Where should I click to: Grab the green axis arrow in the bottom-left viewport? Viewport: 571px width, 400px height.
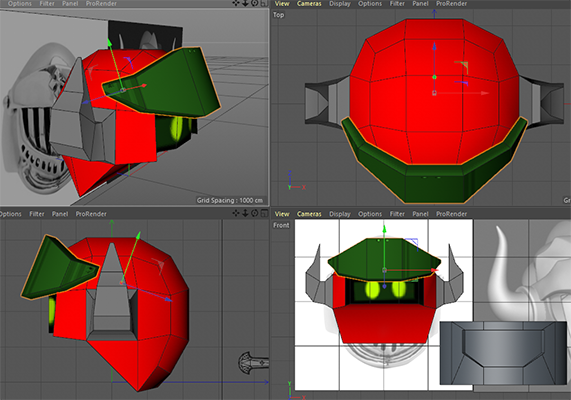pos(138,235)
